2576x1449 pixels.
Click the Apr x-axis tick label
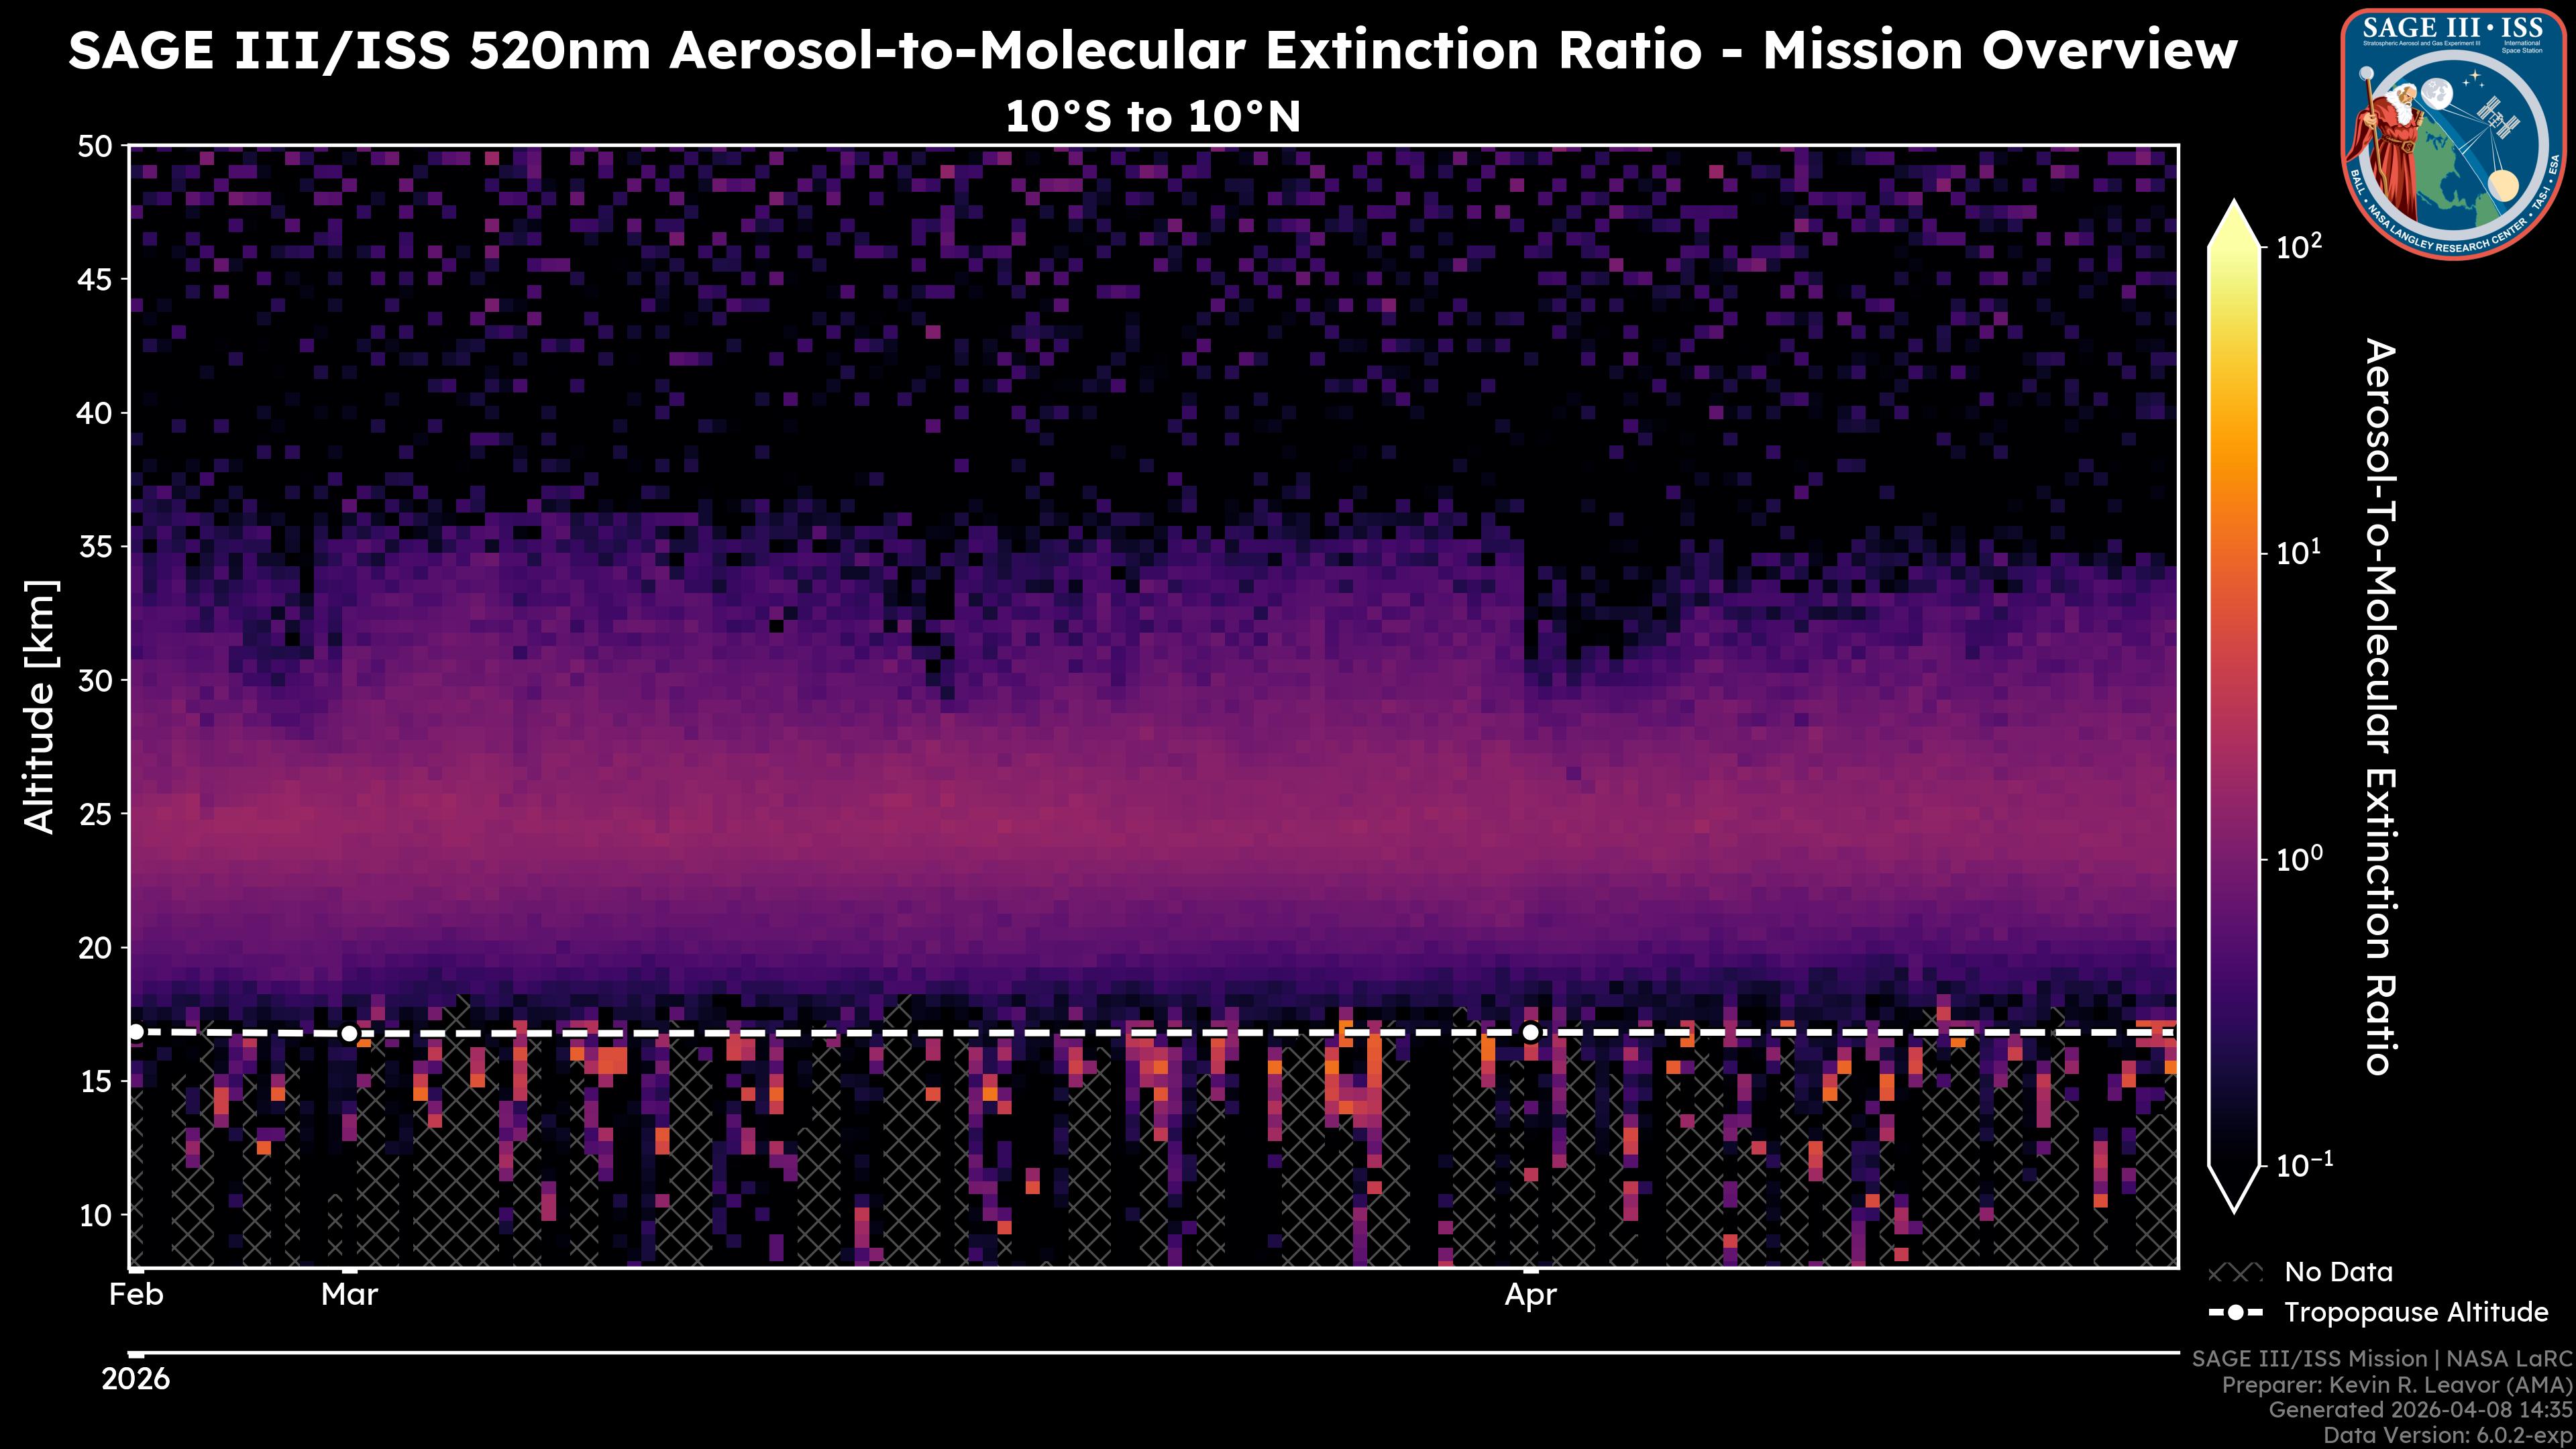[1530, 1295]
